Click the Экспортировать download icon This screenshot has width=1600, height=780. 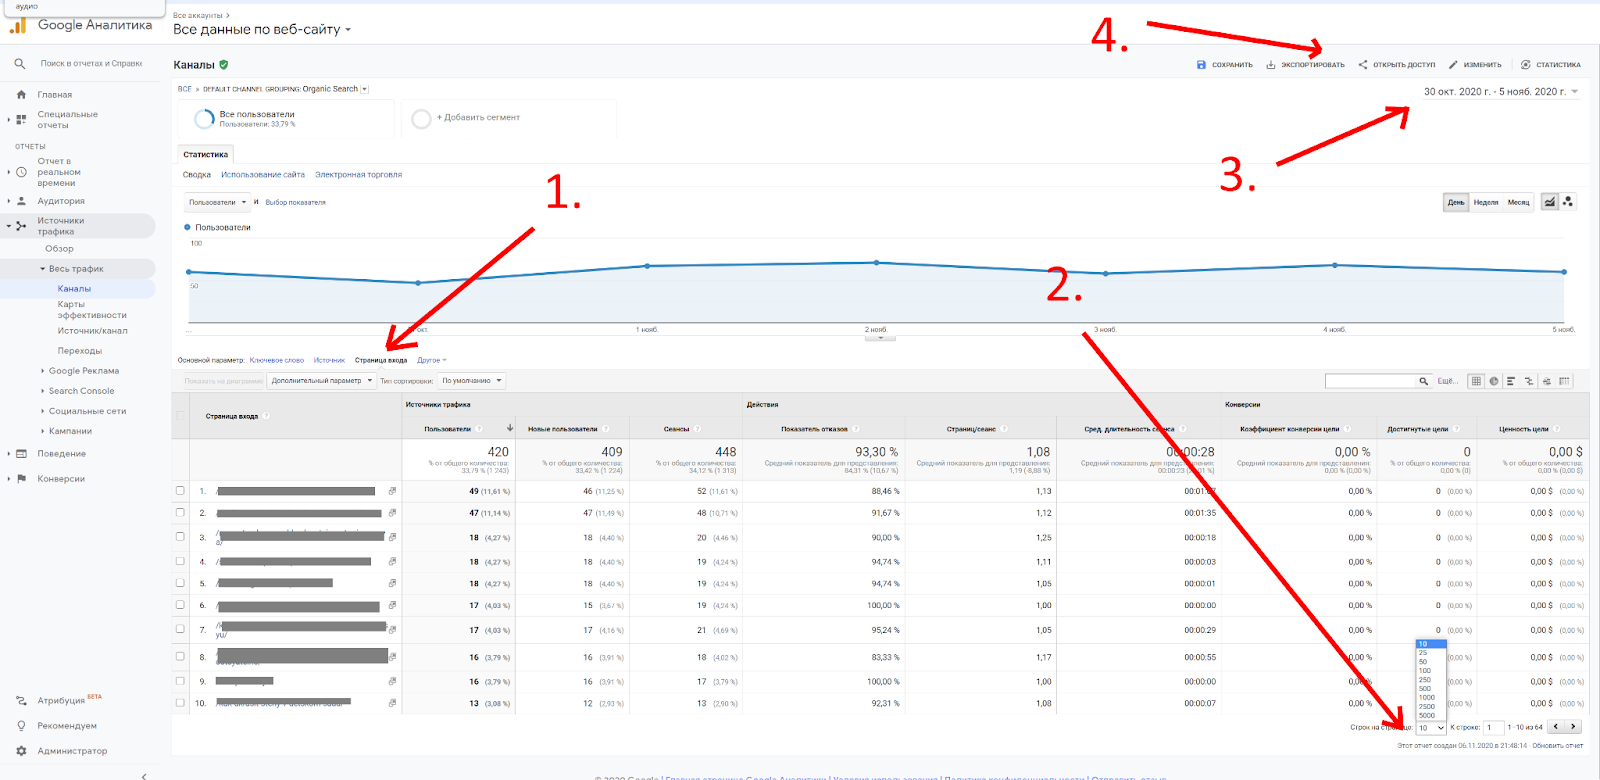click(1271, 65)
